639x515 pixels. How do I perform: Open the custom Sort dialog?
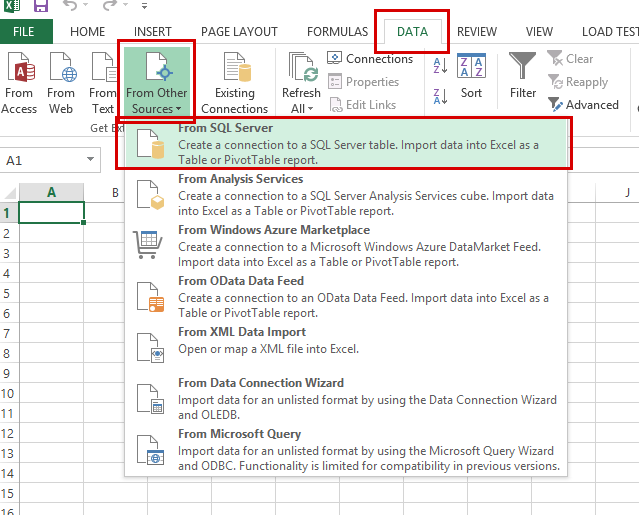point(472,77)
